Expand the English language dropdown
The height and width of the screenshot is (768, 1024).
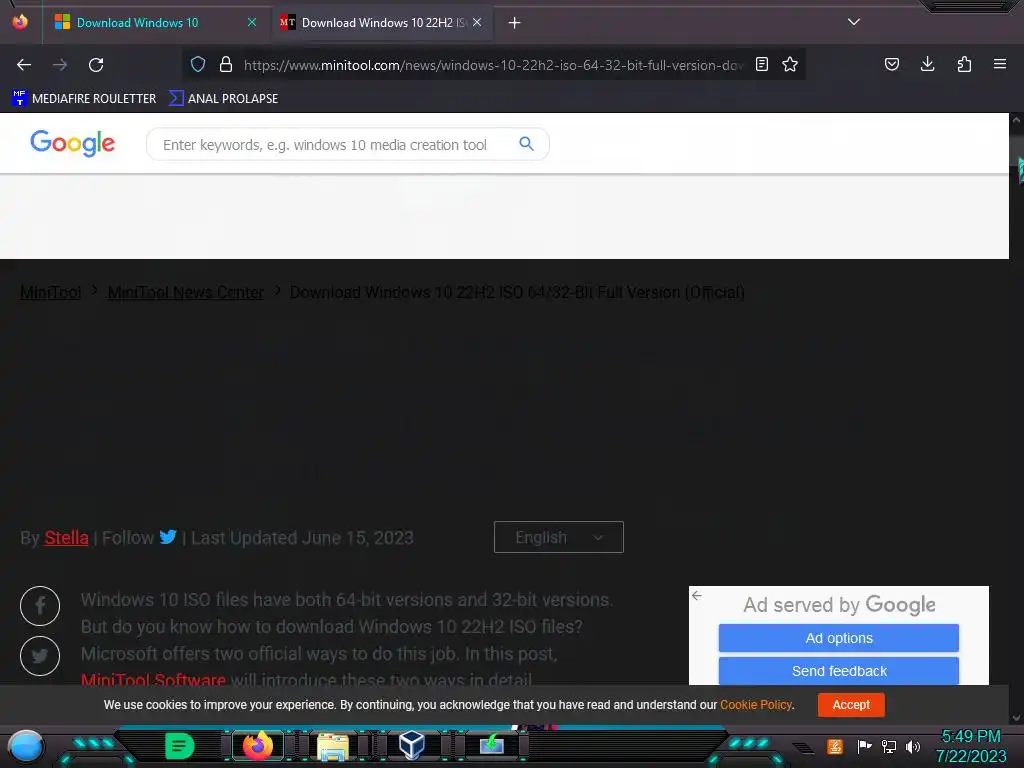(559, 537)
